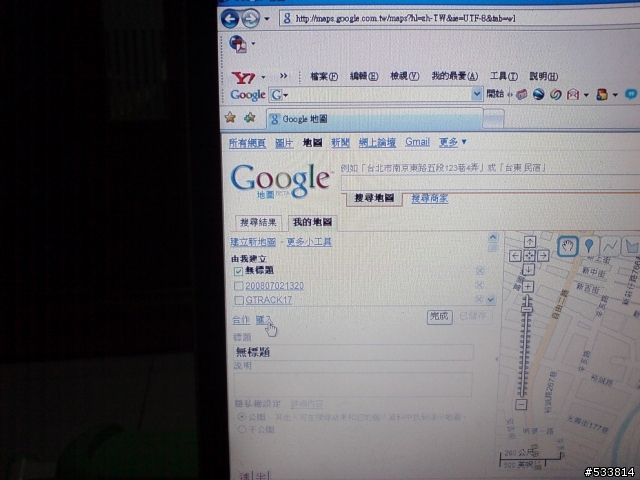640x480 pixels.
Task: Click the Yahoo Y! toolbar logo
Action: tap(243, 78)
